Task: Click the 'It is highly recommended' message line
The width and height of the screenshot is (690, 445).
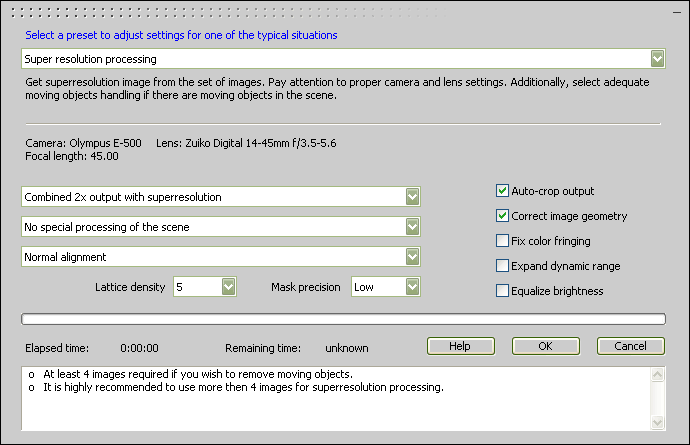Action: pyautogui.click(x=243, y=387)
